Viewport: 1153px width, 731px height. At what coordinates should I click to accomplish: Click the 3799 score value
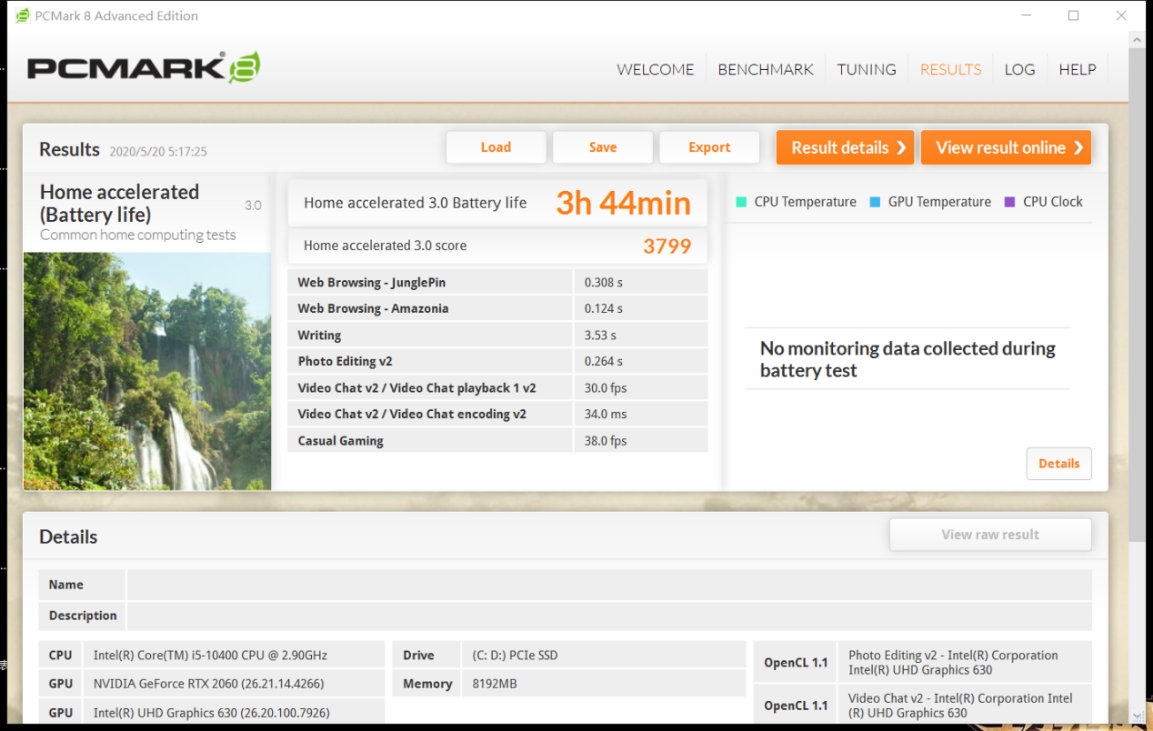[667, 246]
